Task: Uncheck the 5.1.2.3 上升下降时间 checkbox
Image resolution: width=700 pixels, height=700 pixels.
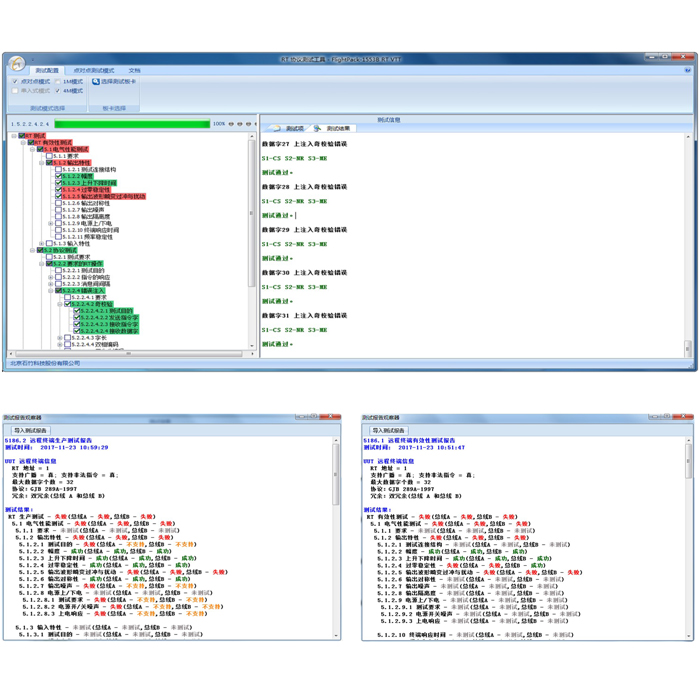Action: coord(58,183)
